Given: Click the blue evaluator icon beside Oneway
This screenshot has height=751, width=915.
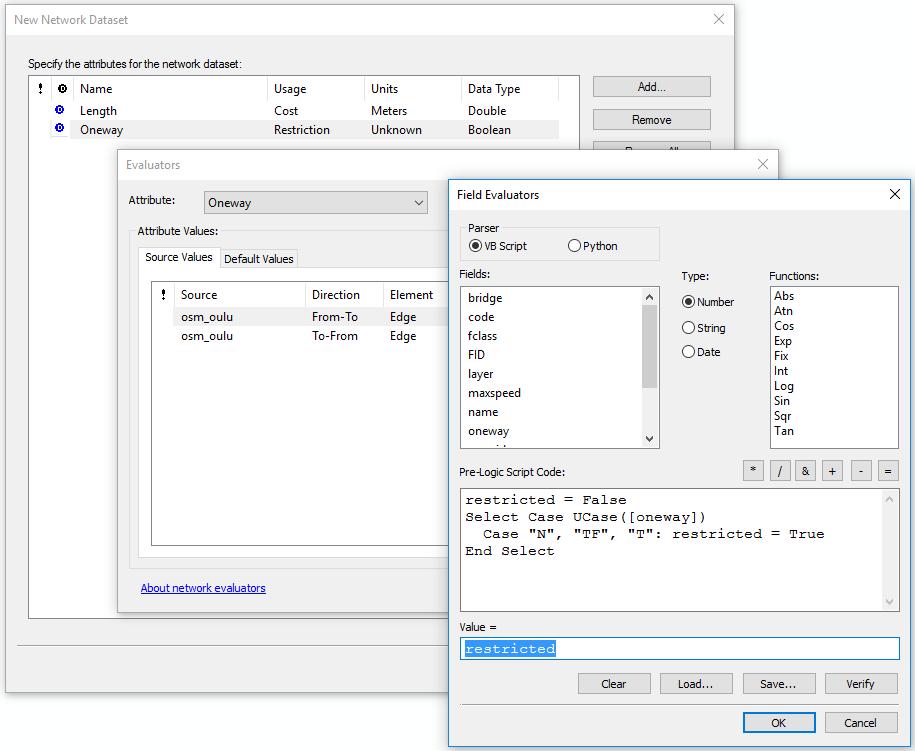Looking at the screenshot, I should coord(60,128).
